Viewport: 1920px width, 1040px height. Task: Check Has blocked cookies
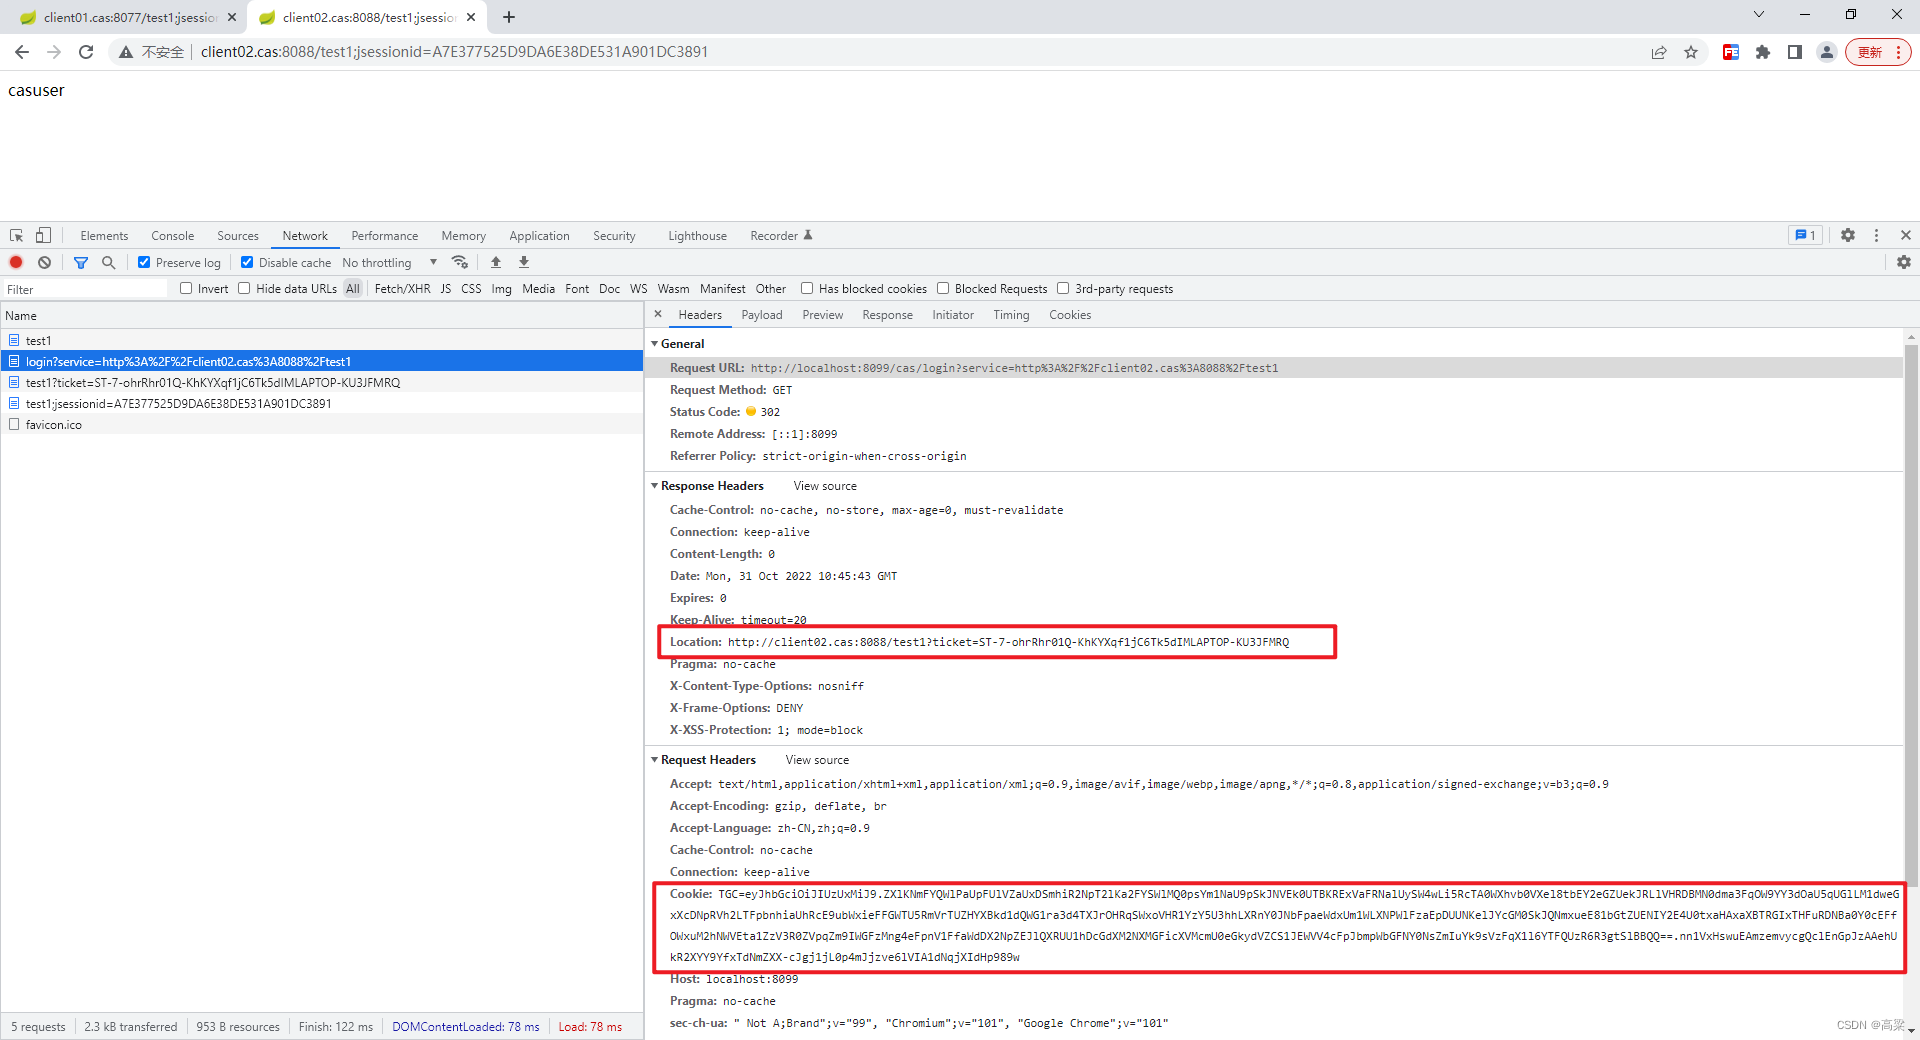tap(807, 288)
